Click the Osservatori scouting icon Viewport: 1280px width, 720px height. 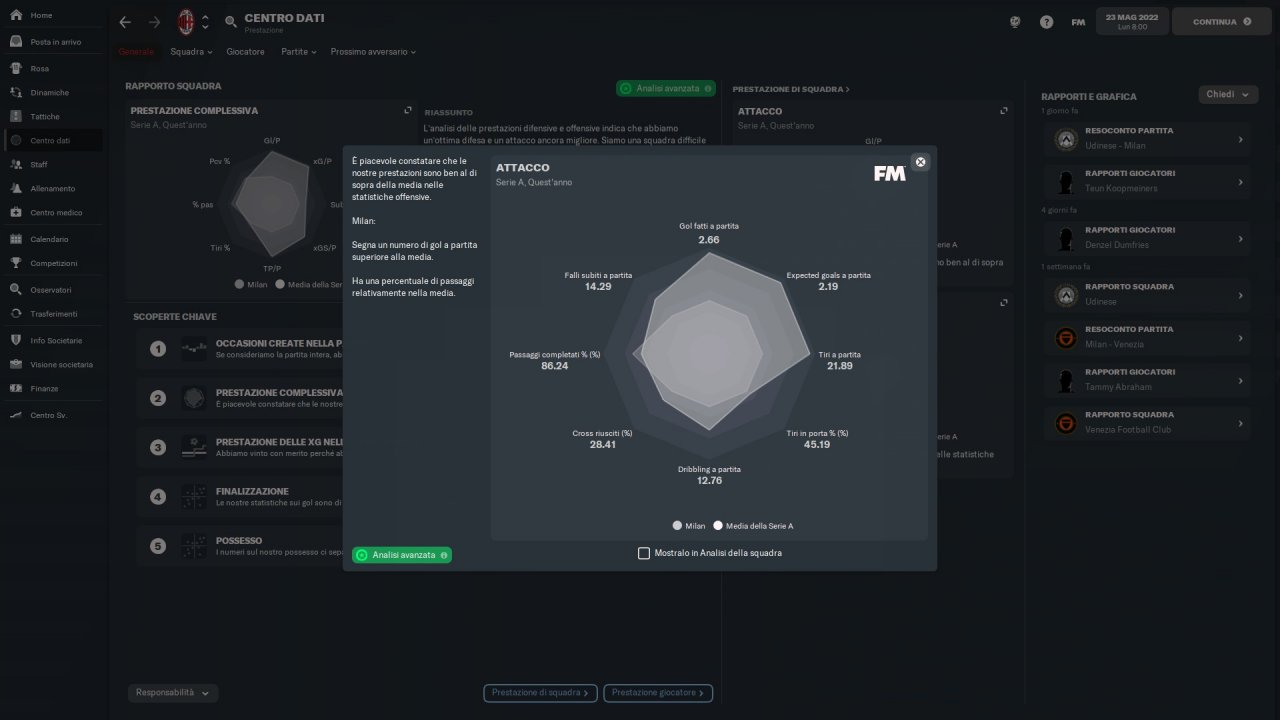click(16, 290)
